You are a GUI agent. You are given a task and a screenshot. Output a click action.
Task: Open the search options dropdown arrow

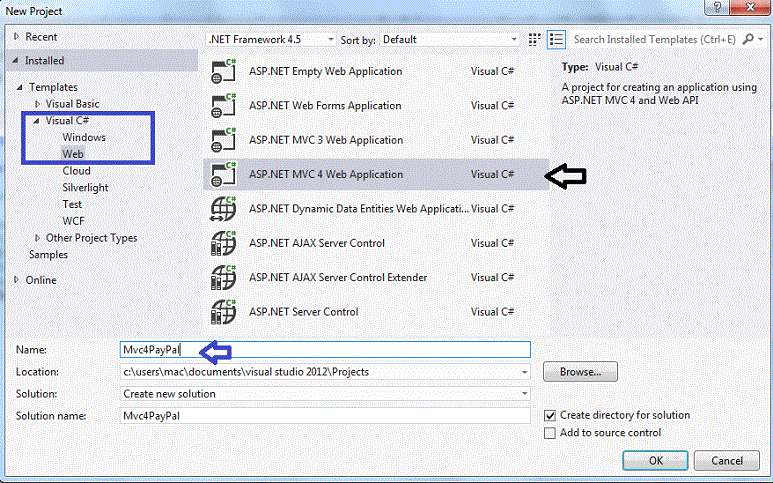coord(761,39)
